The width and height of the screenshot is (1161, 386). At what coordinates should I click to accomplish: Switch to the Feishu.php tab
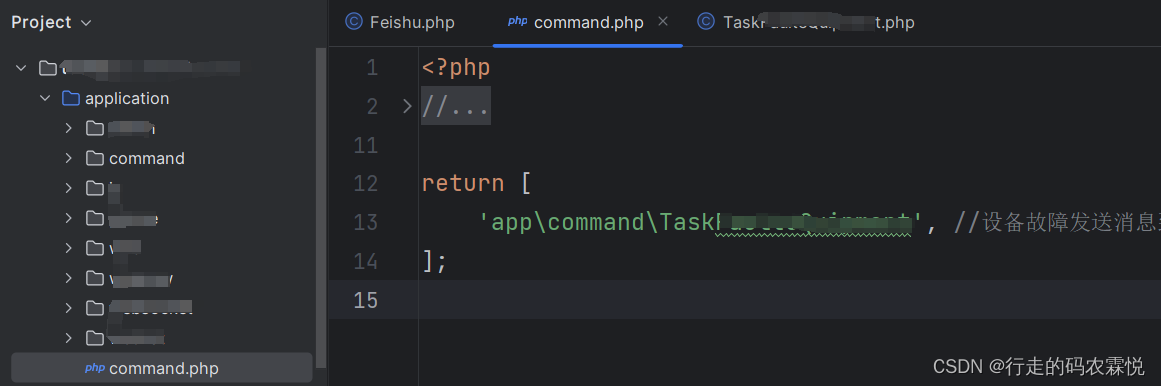(401, 22)
